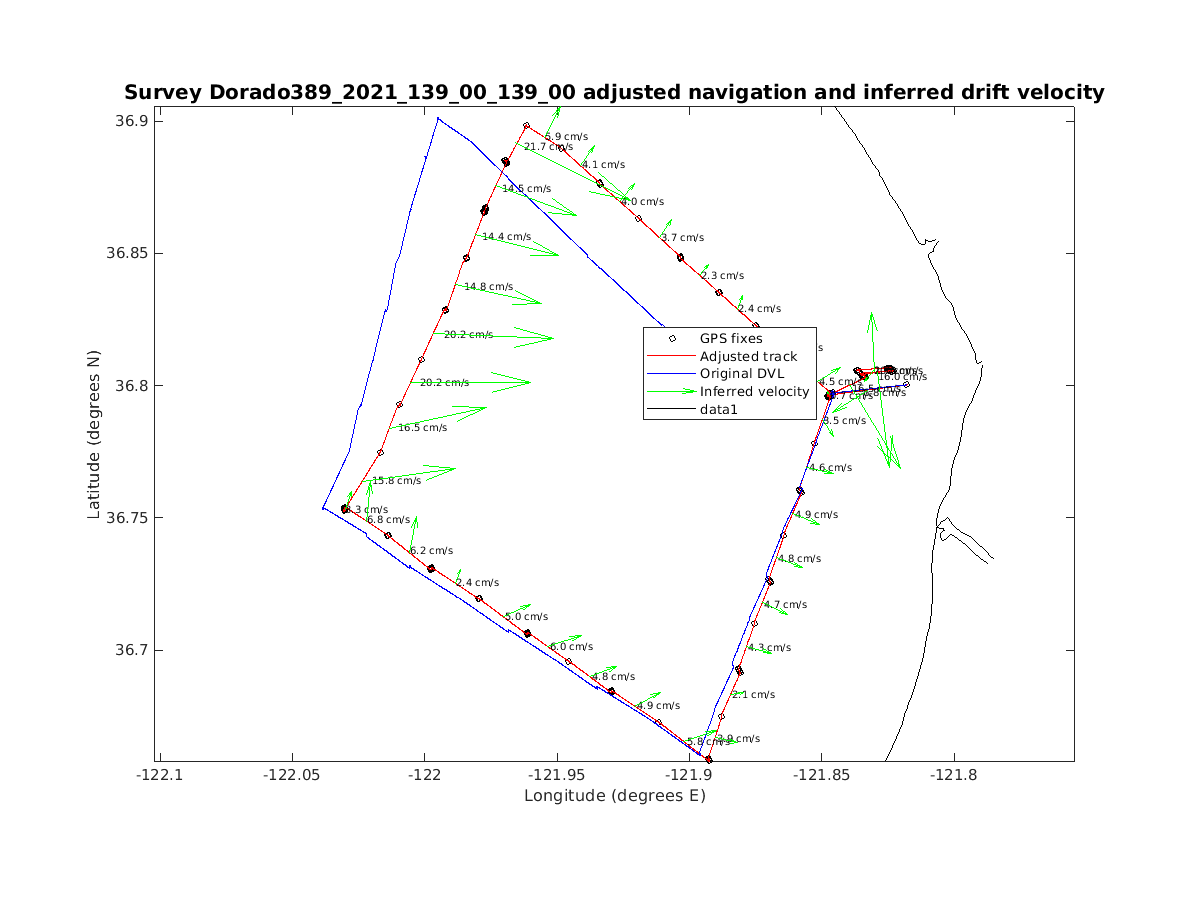Image resolution: width=1188 pixels, height=900 pixels.
Task: Select the Longitude (degrees E) axis label
Action: point(614,796)
